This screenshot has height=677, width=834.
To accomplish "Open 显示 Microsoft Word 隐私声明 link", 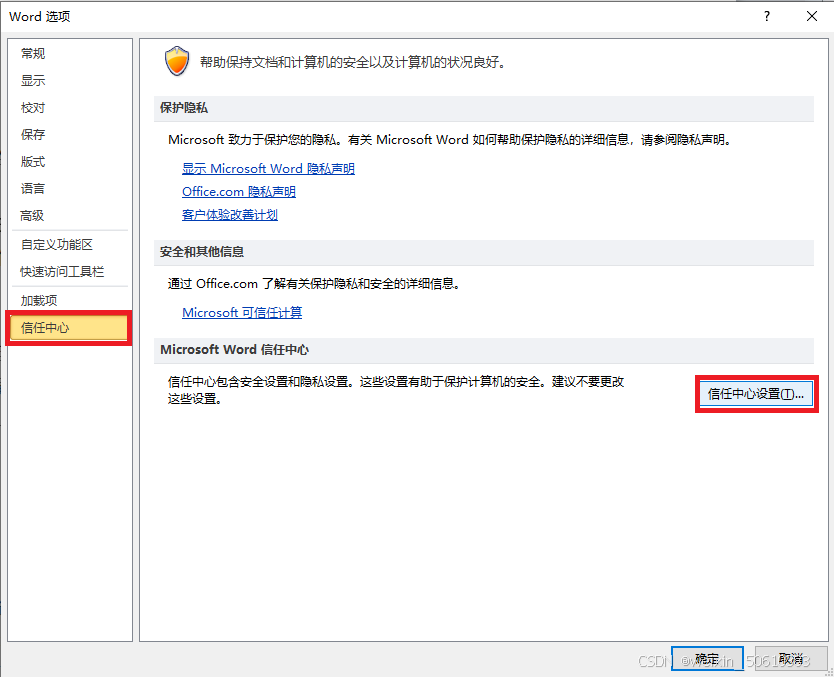I will [x=268, y=169].
